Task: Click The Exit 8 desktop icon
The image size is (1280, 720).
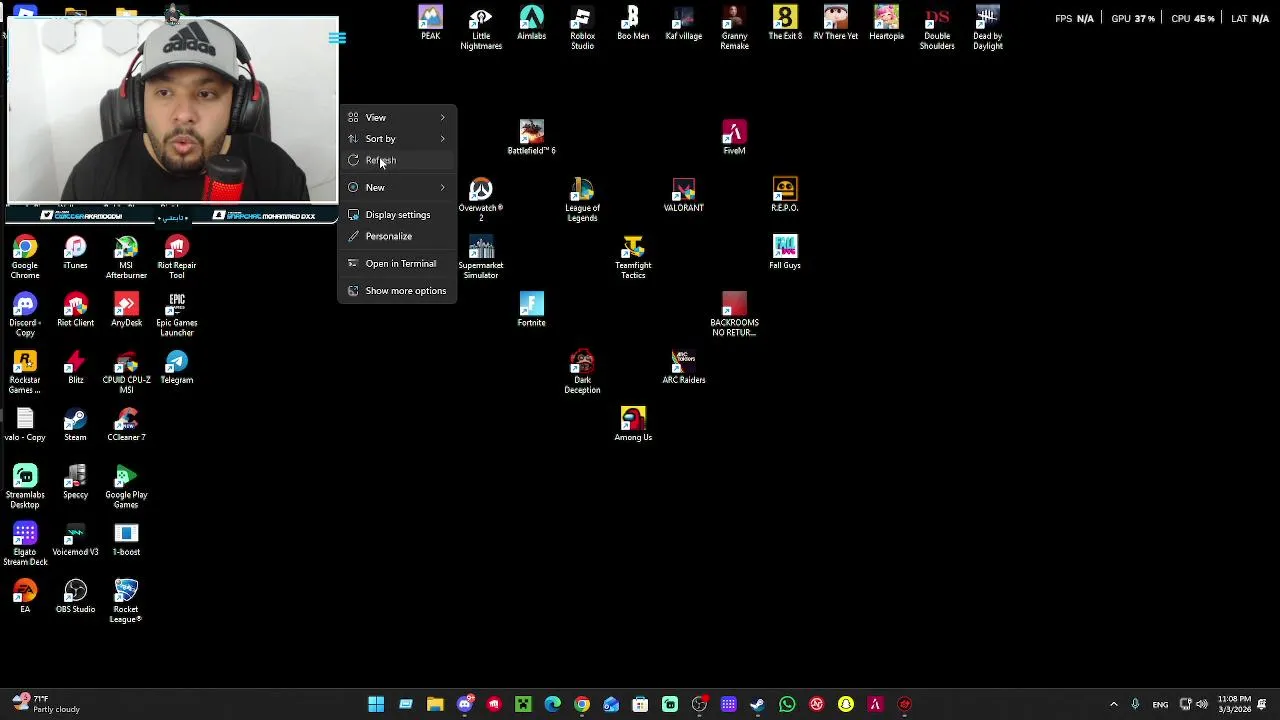Action: click(785, 23)
